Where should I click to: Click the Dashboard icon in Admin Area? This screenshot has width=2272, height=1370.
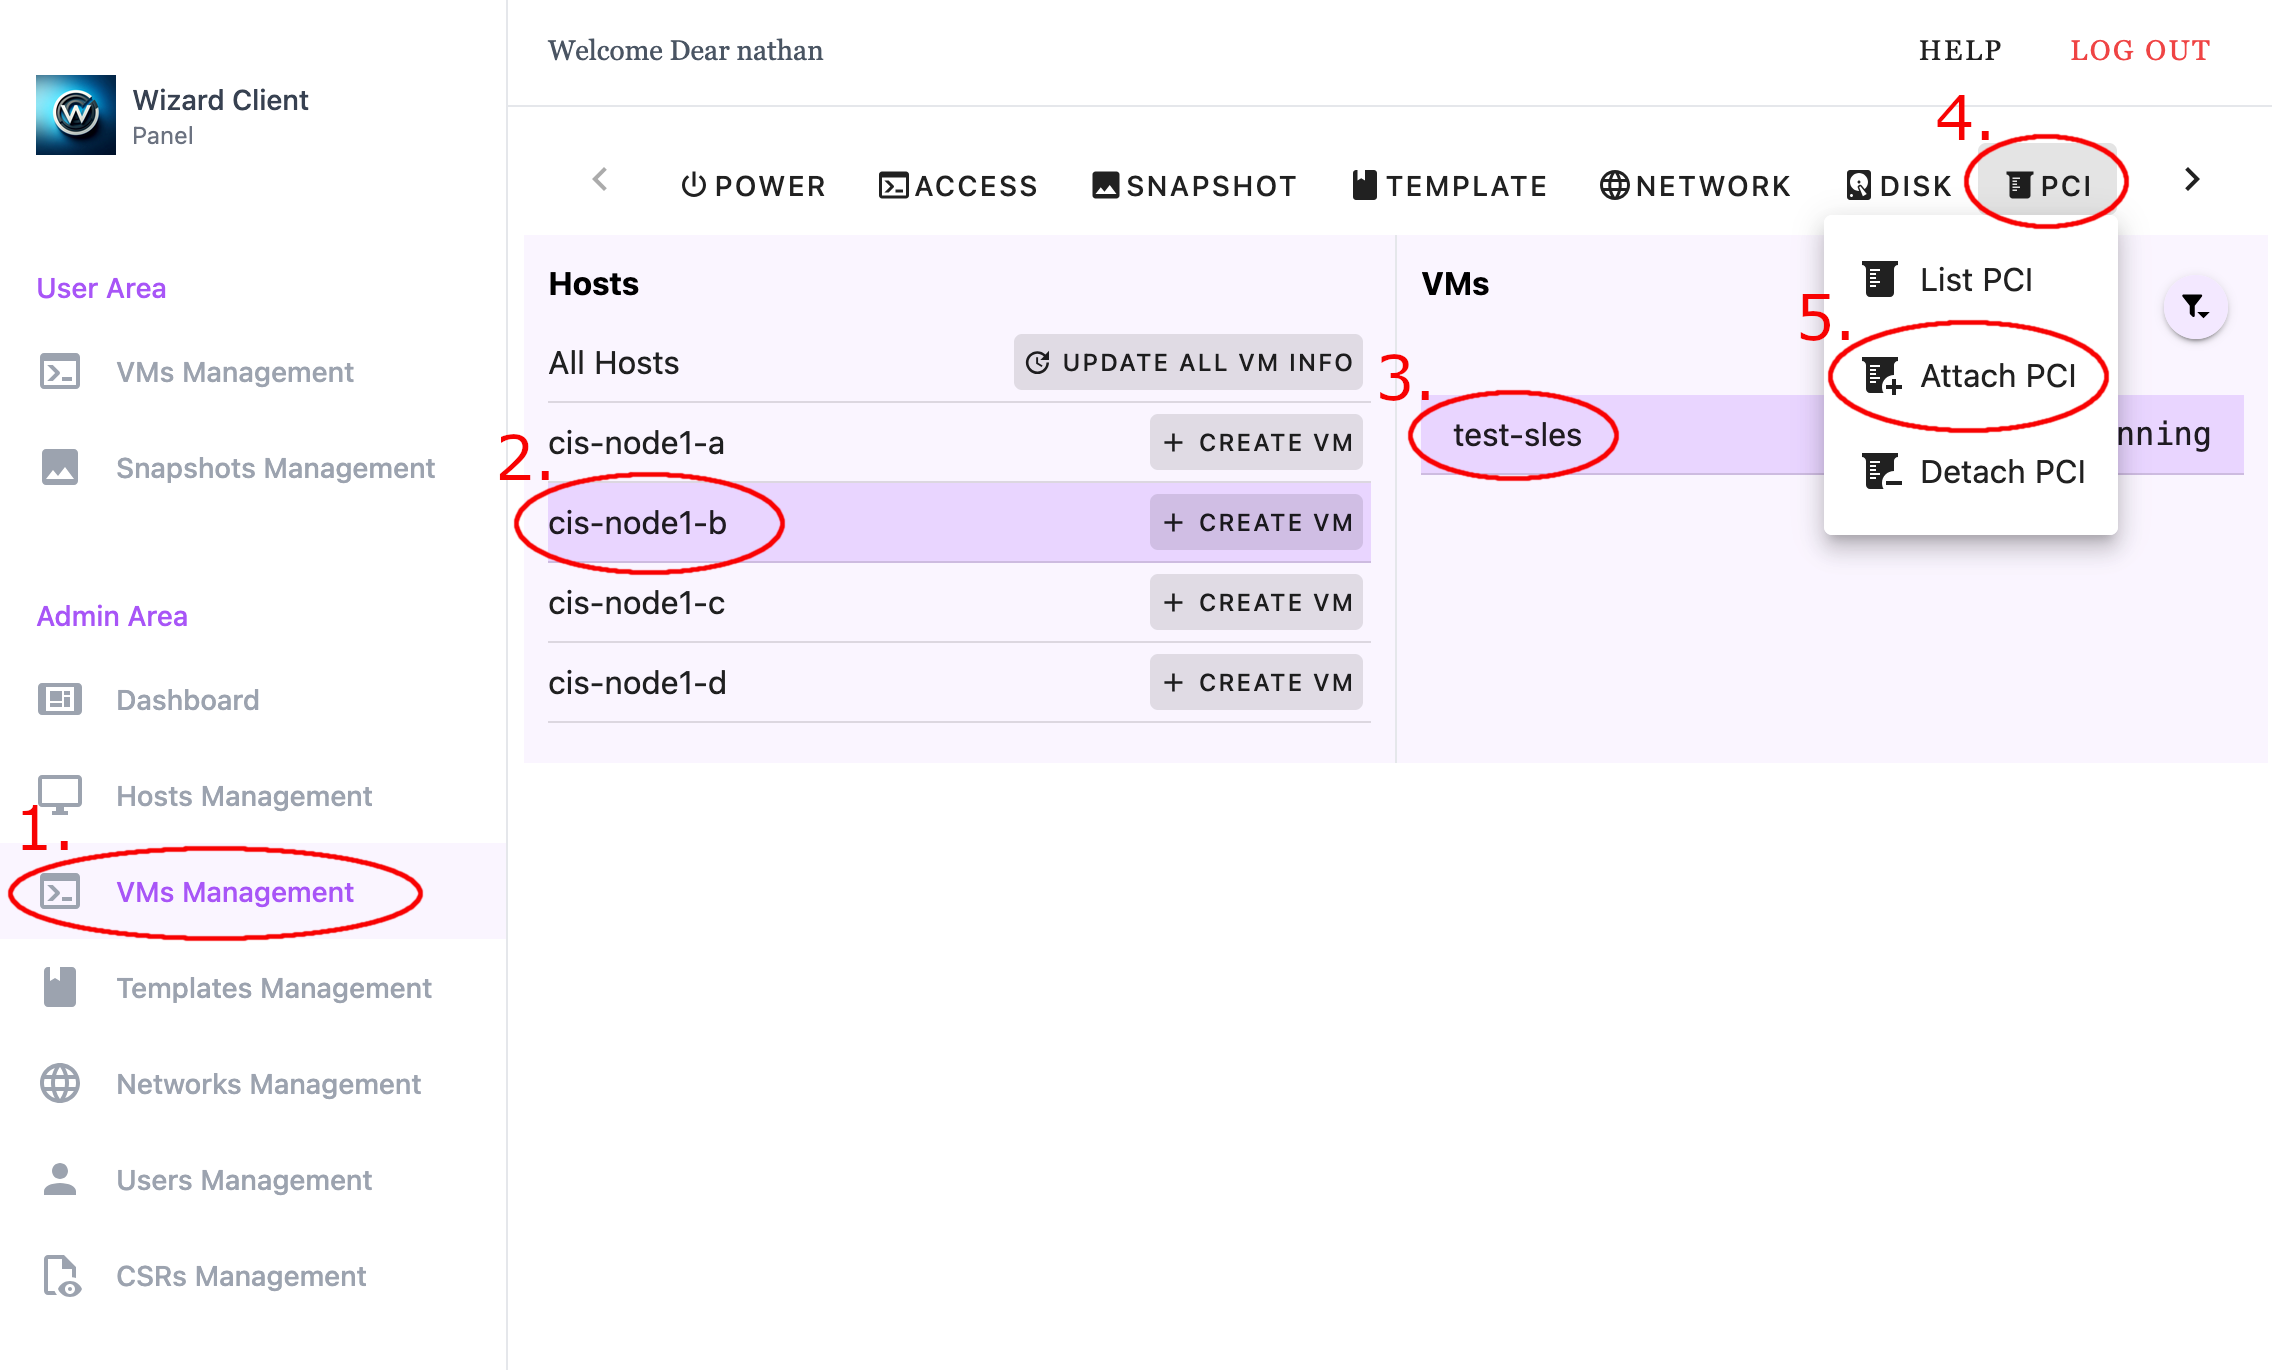(x=60, y=699)
